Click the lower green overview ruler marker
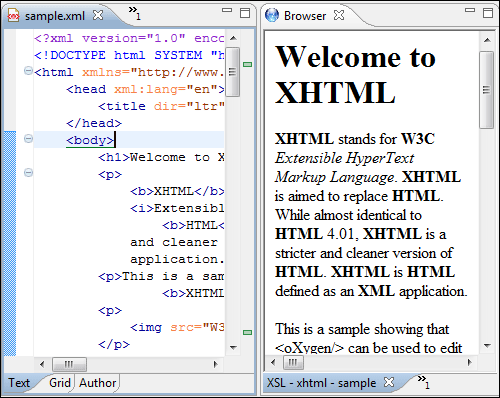The image size is (500, 398). click(247, 332)
